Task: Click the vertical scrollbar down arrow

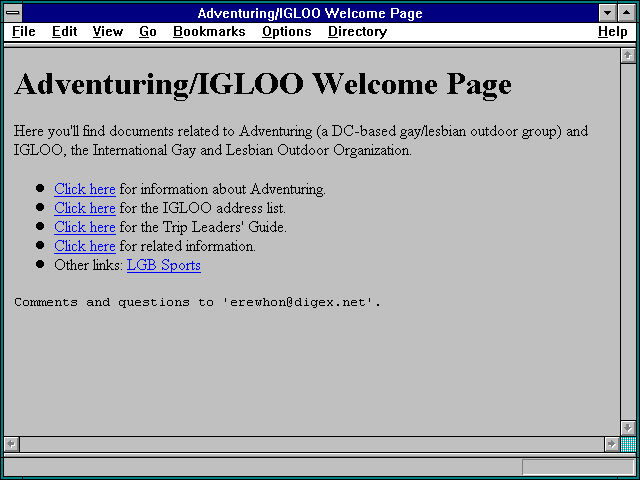Action: pyautogui.click(x=628, y=428)
